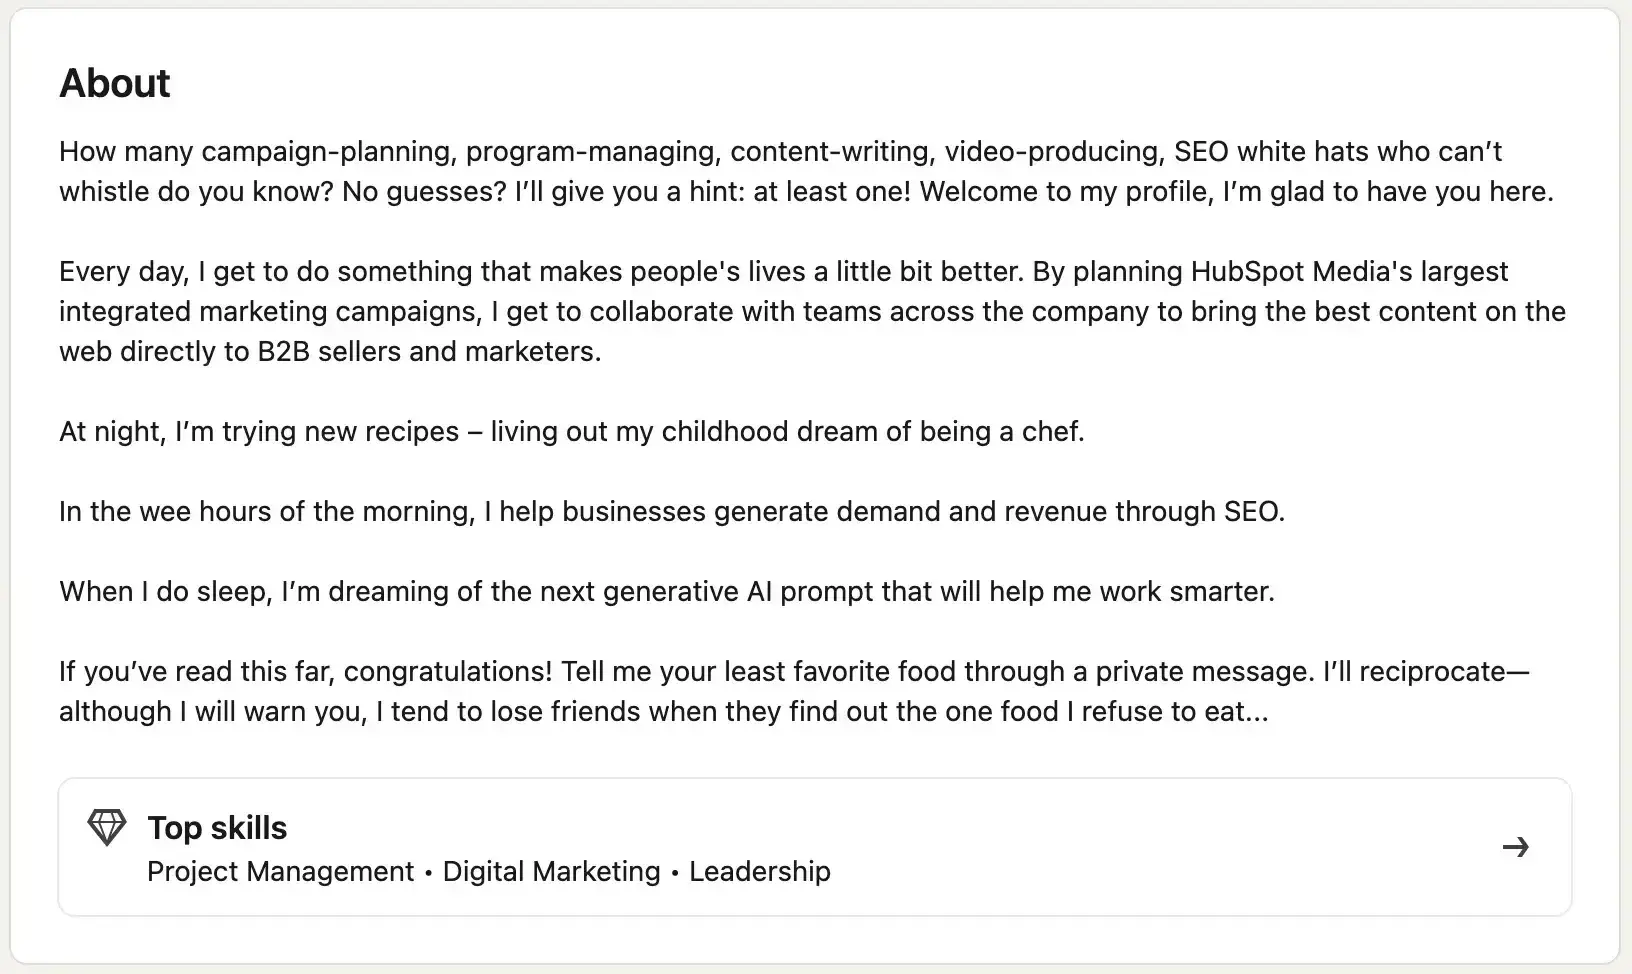Viewport: 1632px width, 974px height.
Task: Click the About section heading
Action: [114, 83]
